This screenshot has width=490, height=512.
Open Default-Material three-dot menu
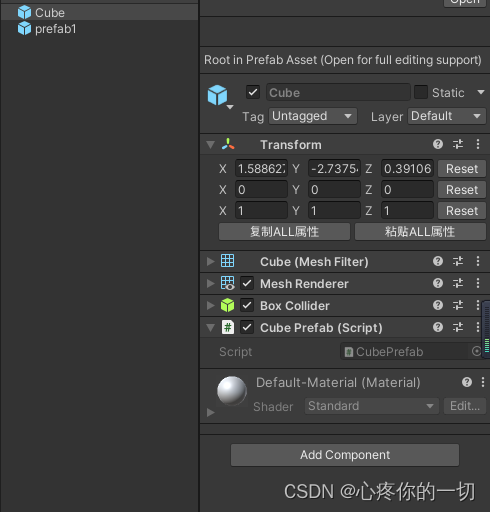(483, 382)
